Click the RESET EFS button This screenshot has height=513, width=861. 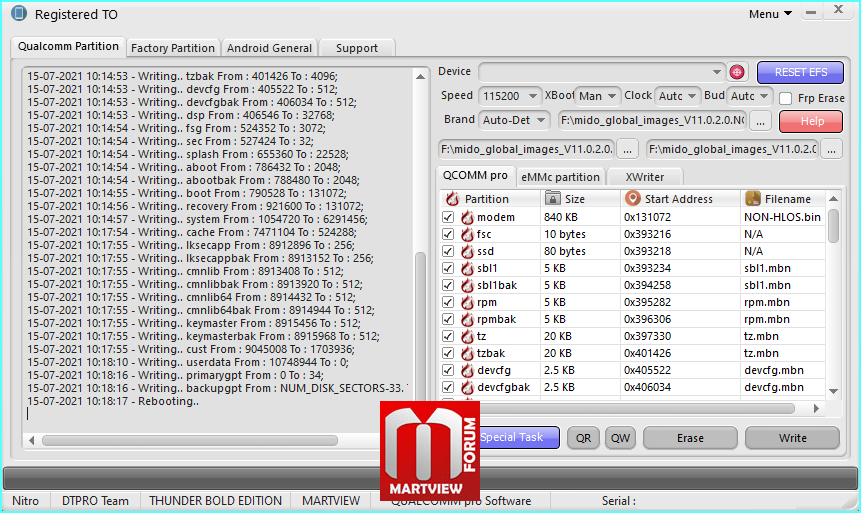point(801,73)
